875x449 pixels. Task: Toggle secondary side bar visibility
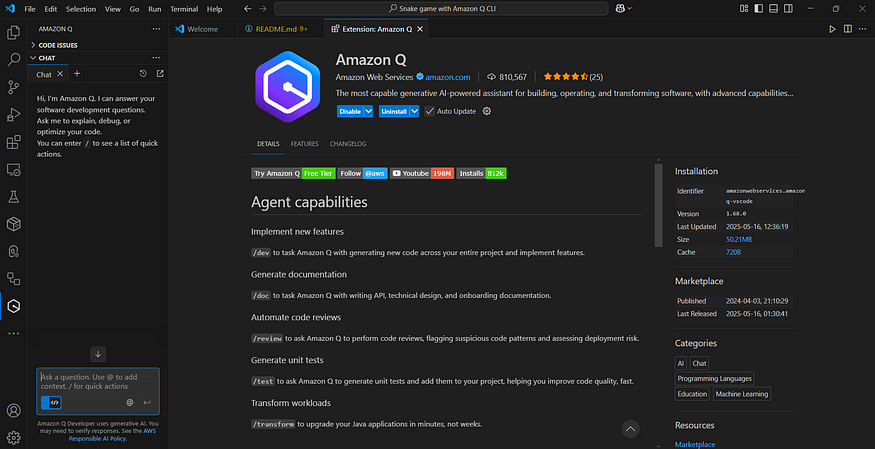click(x=787, y=8)
